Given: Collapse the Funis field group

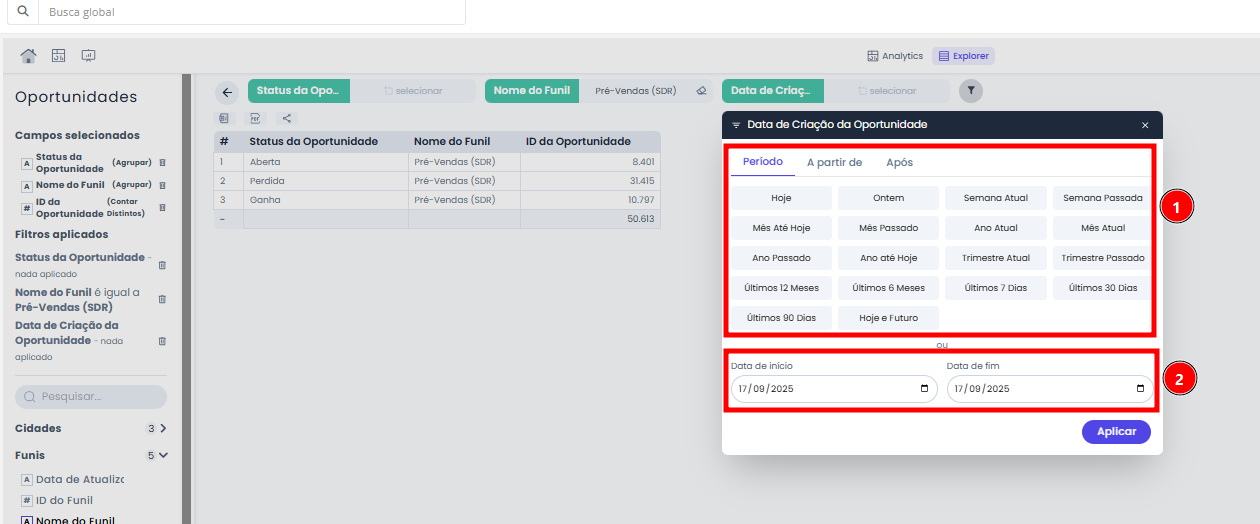Looking at the screenshot, I should [163, 455].
